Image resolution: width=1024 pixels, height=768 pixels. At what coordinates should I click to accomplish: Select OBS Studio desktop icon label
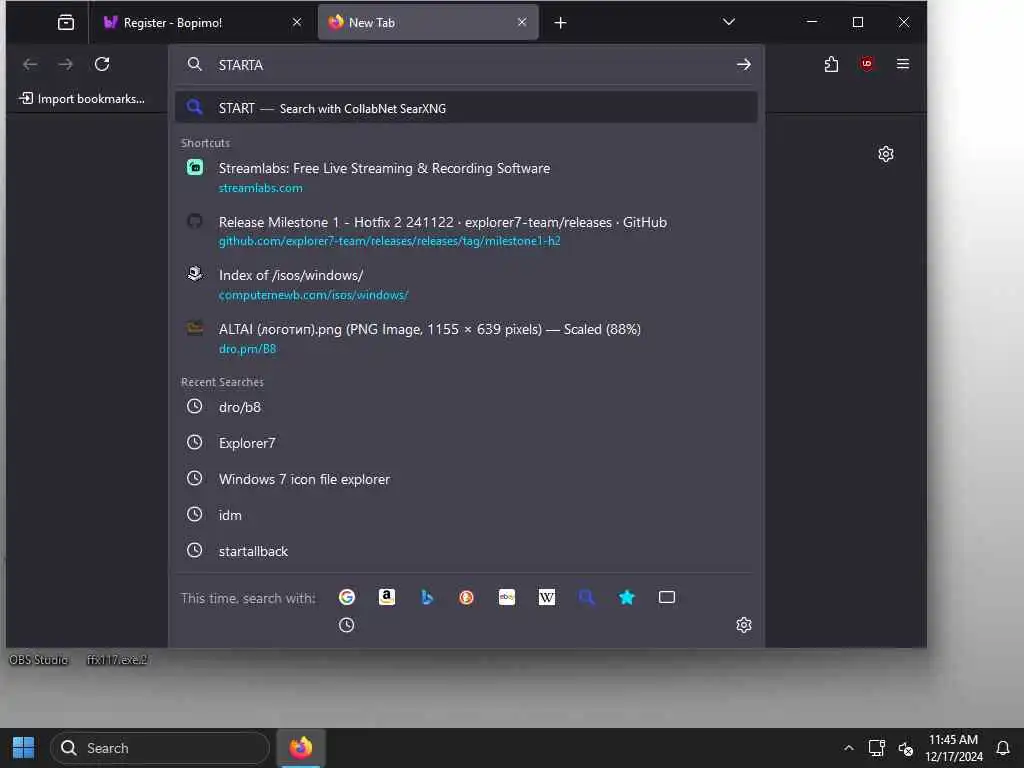(x=39, y=660)
